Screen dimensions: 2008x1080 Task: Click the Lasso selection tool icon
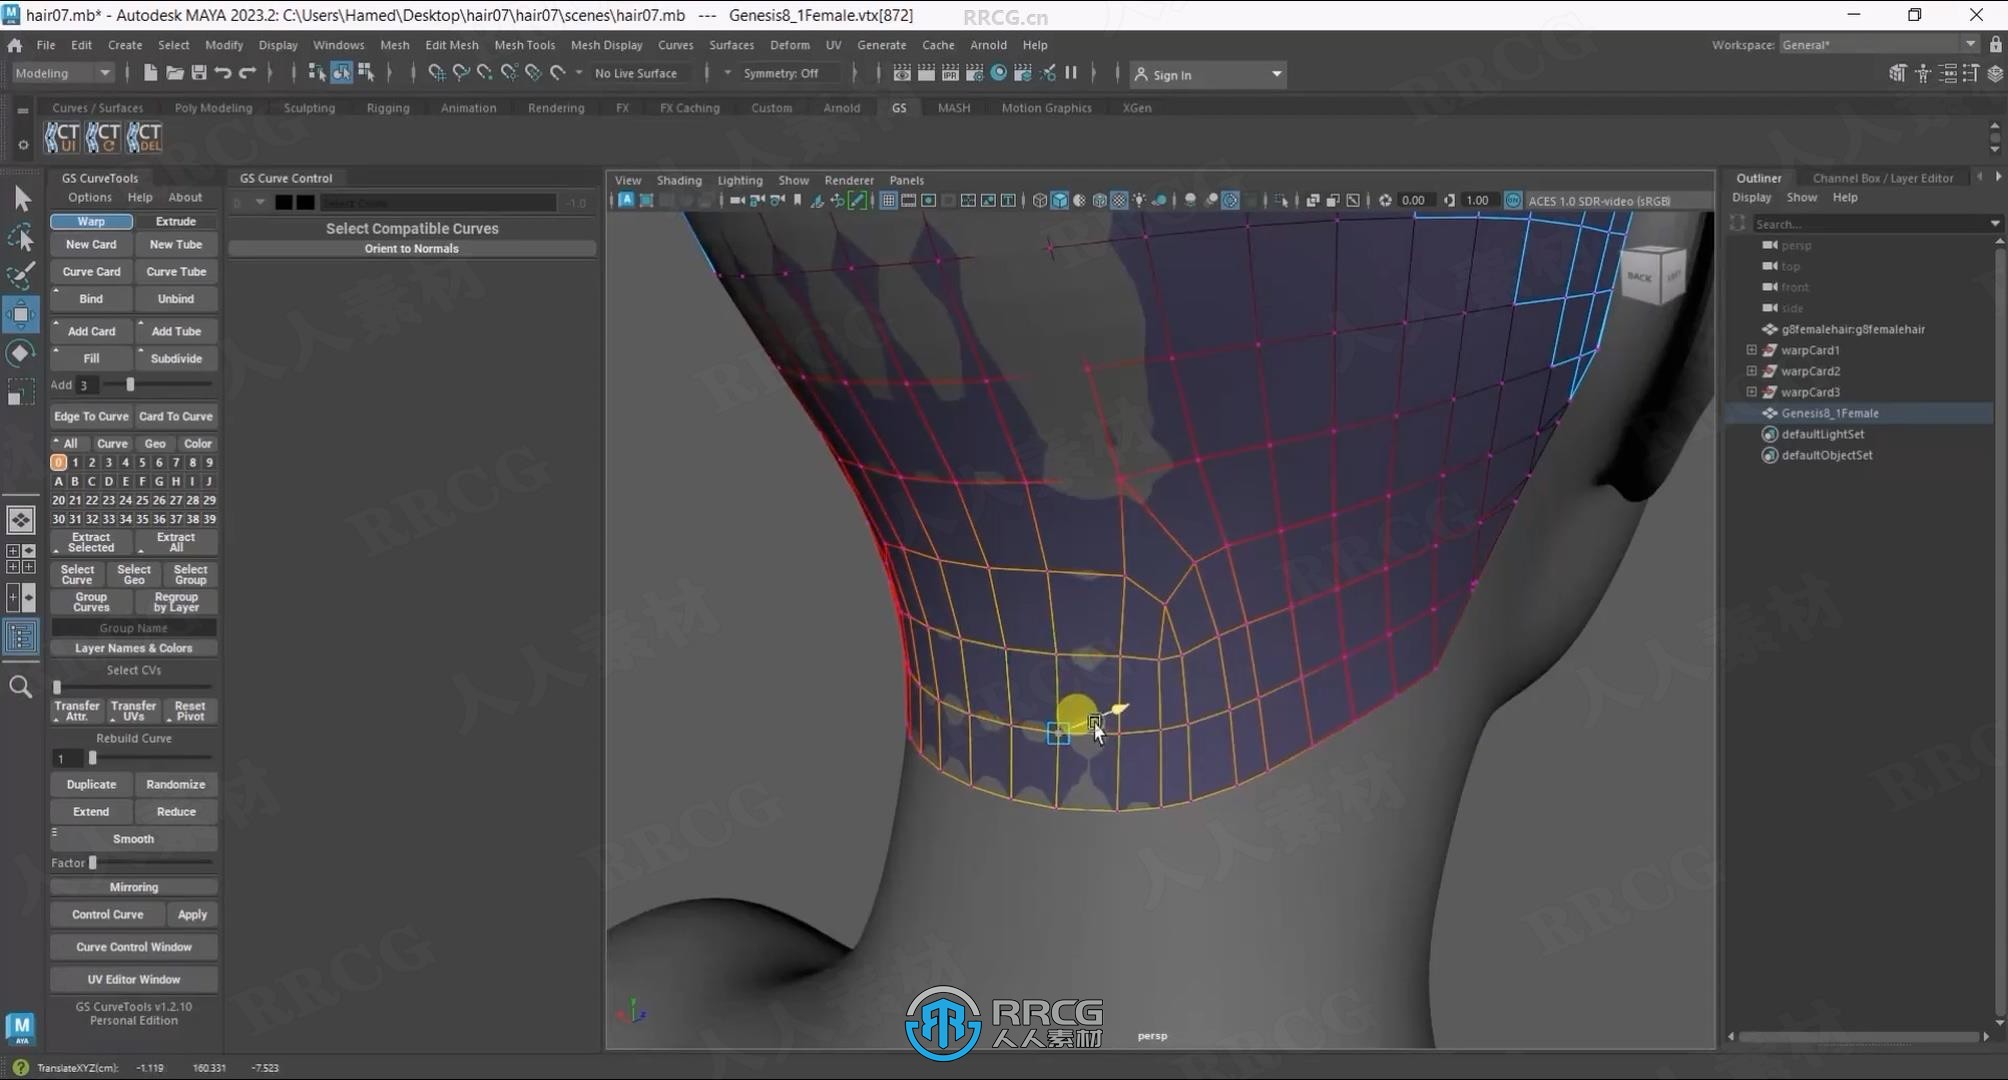point(20,234)
